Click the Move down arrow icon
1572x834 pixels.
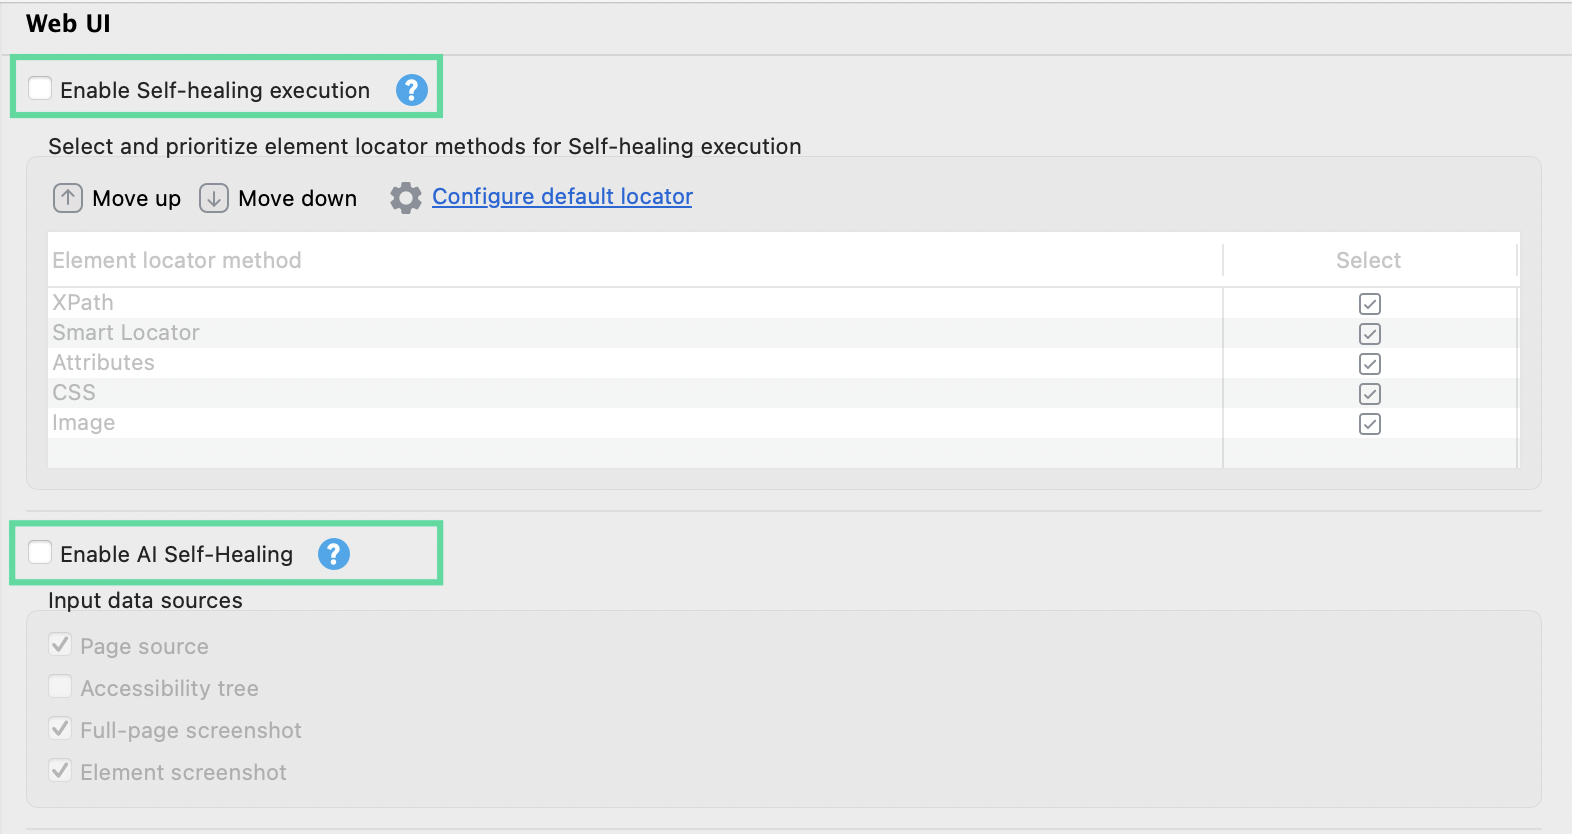[212, 198]
